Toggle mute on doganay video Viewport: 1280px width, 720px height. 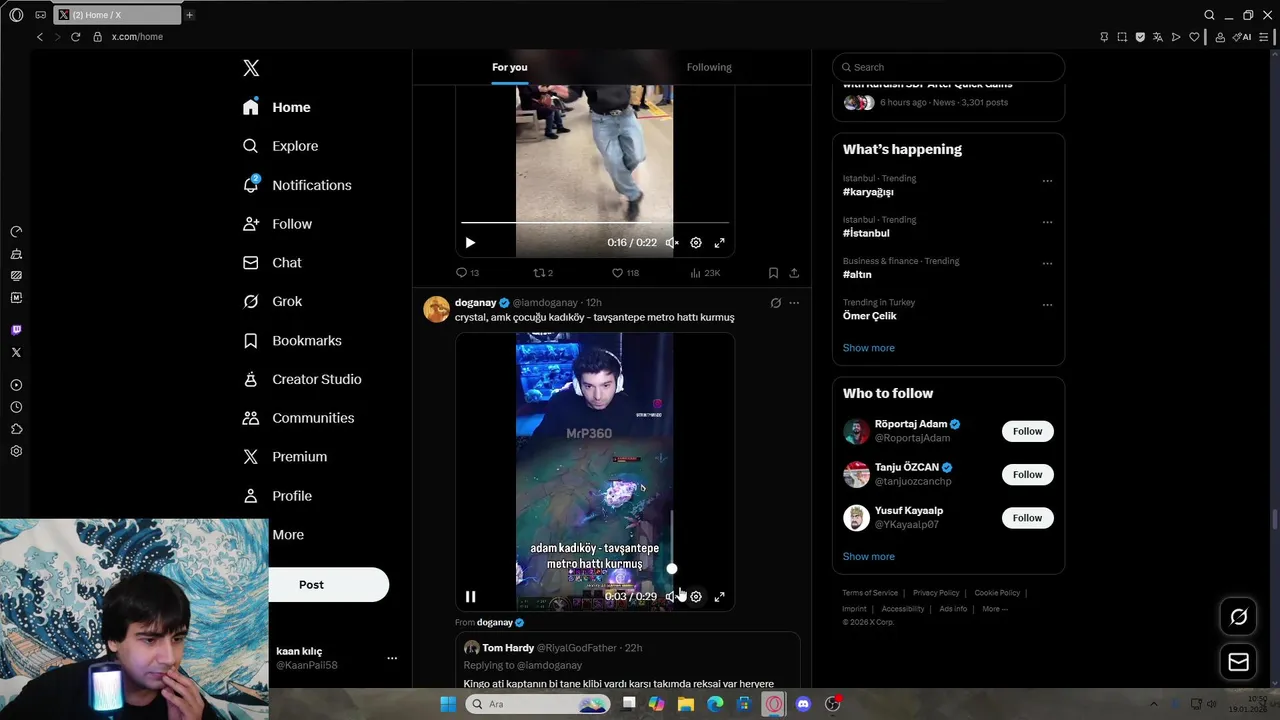coord(672,597)
